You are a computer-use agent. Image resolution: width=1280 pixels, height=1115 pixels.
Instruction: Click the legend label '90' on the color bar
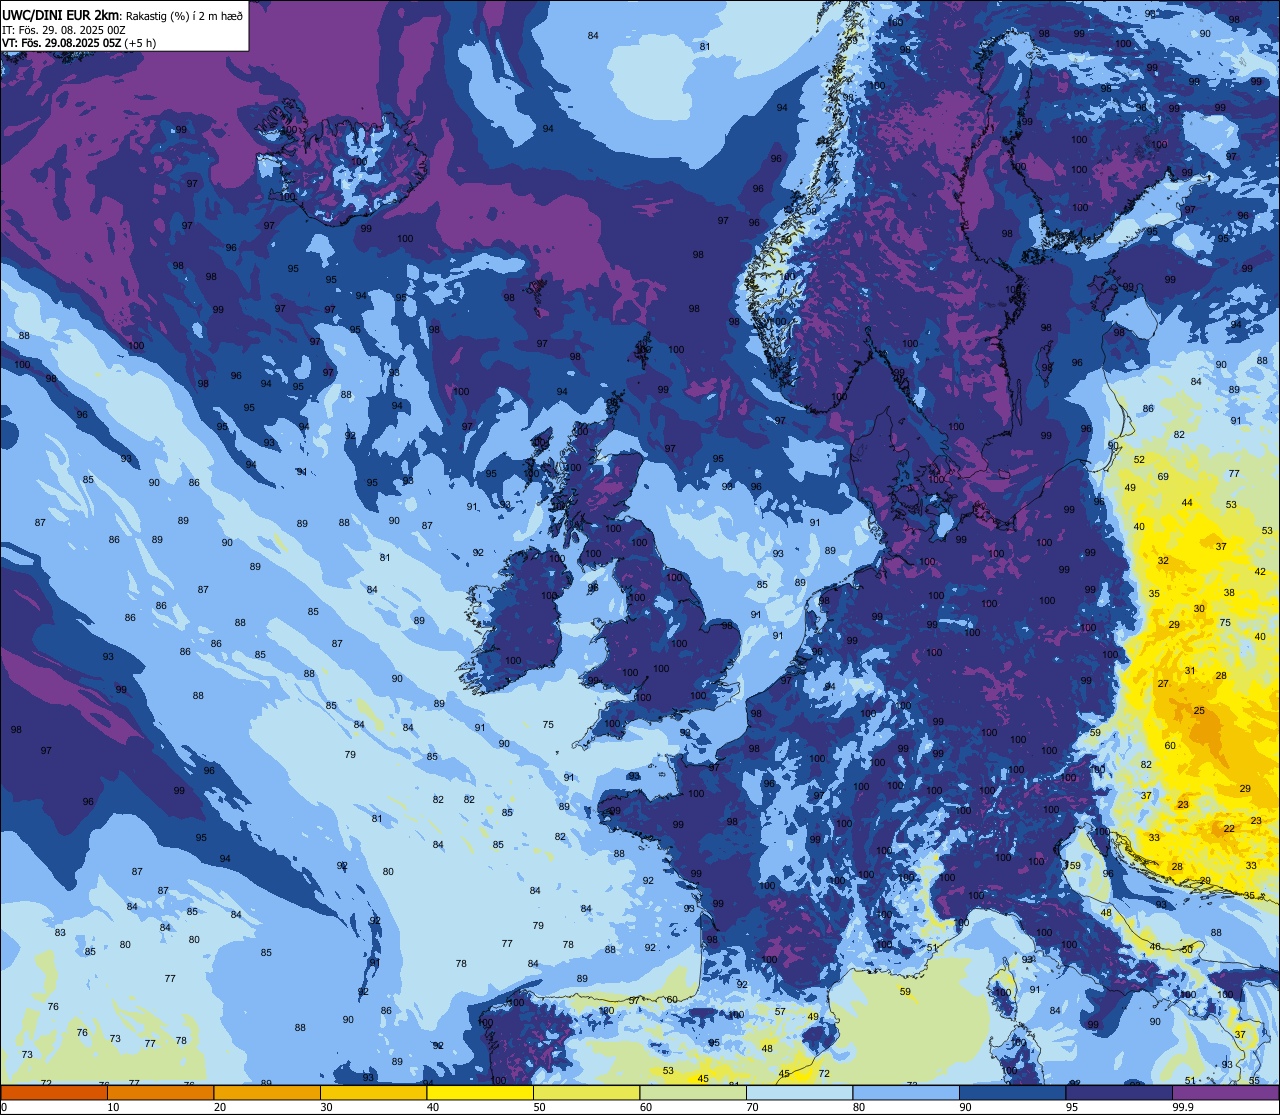click(x=965, y=1107)
